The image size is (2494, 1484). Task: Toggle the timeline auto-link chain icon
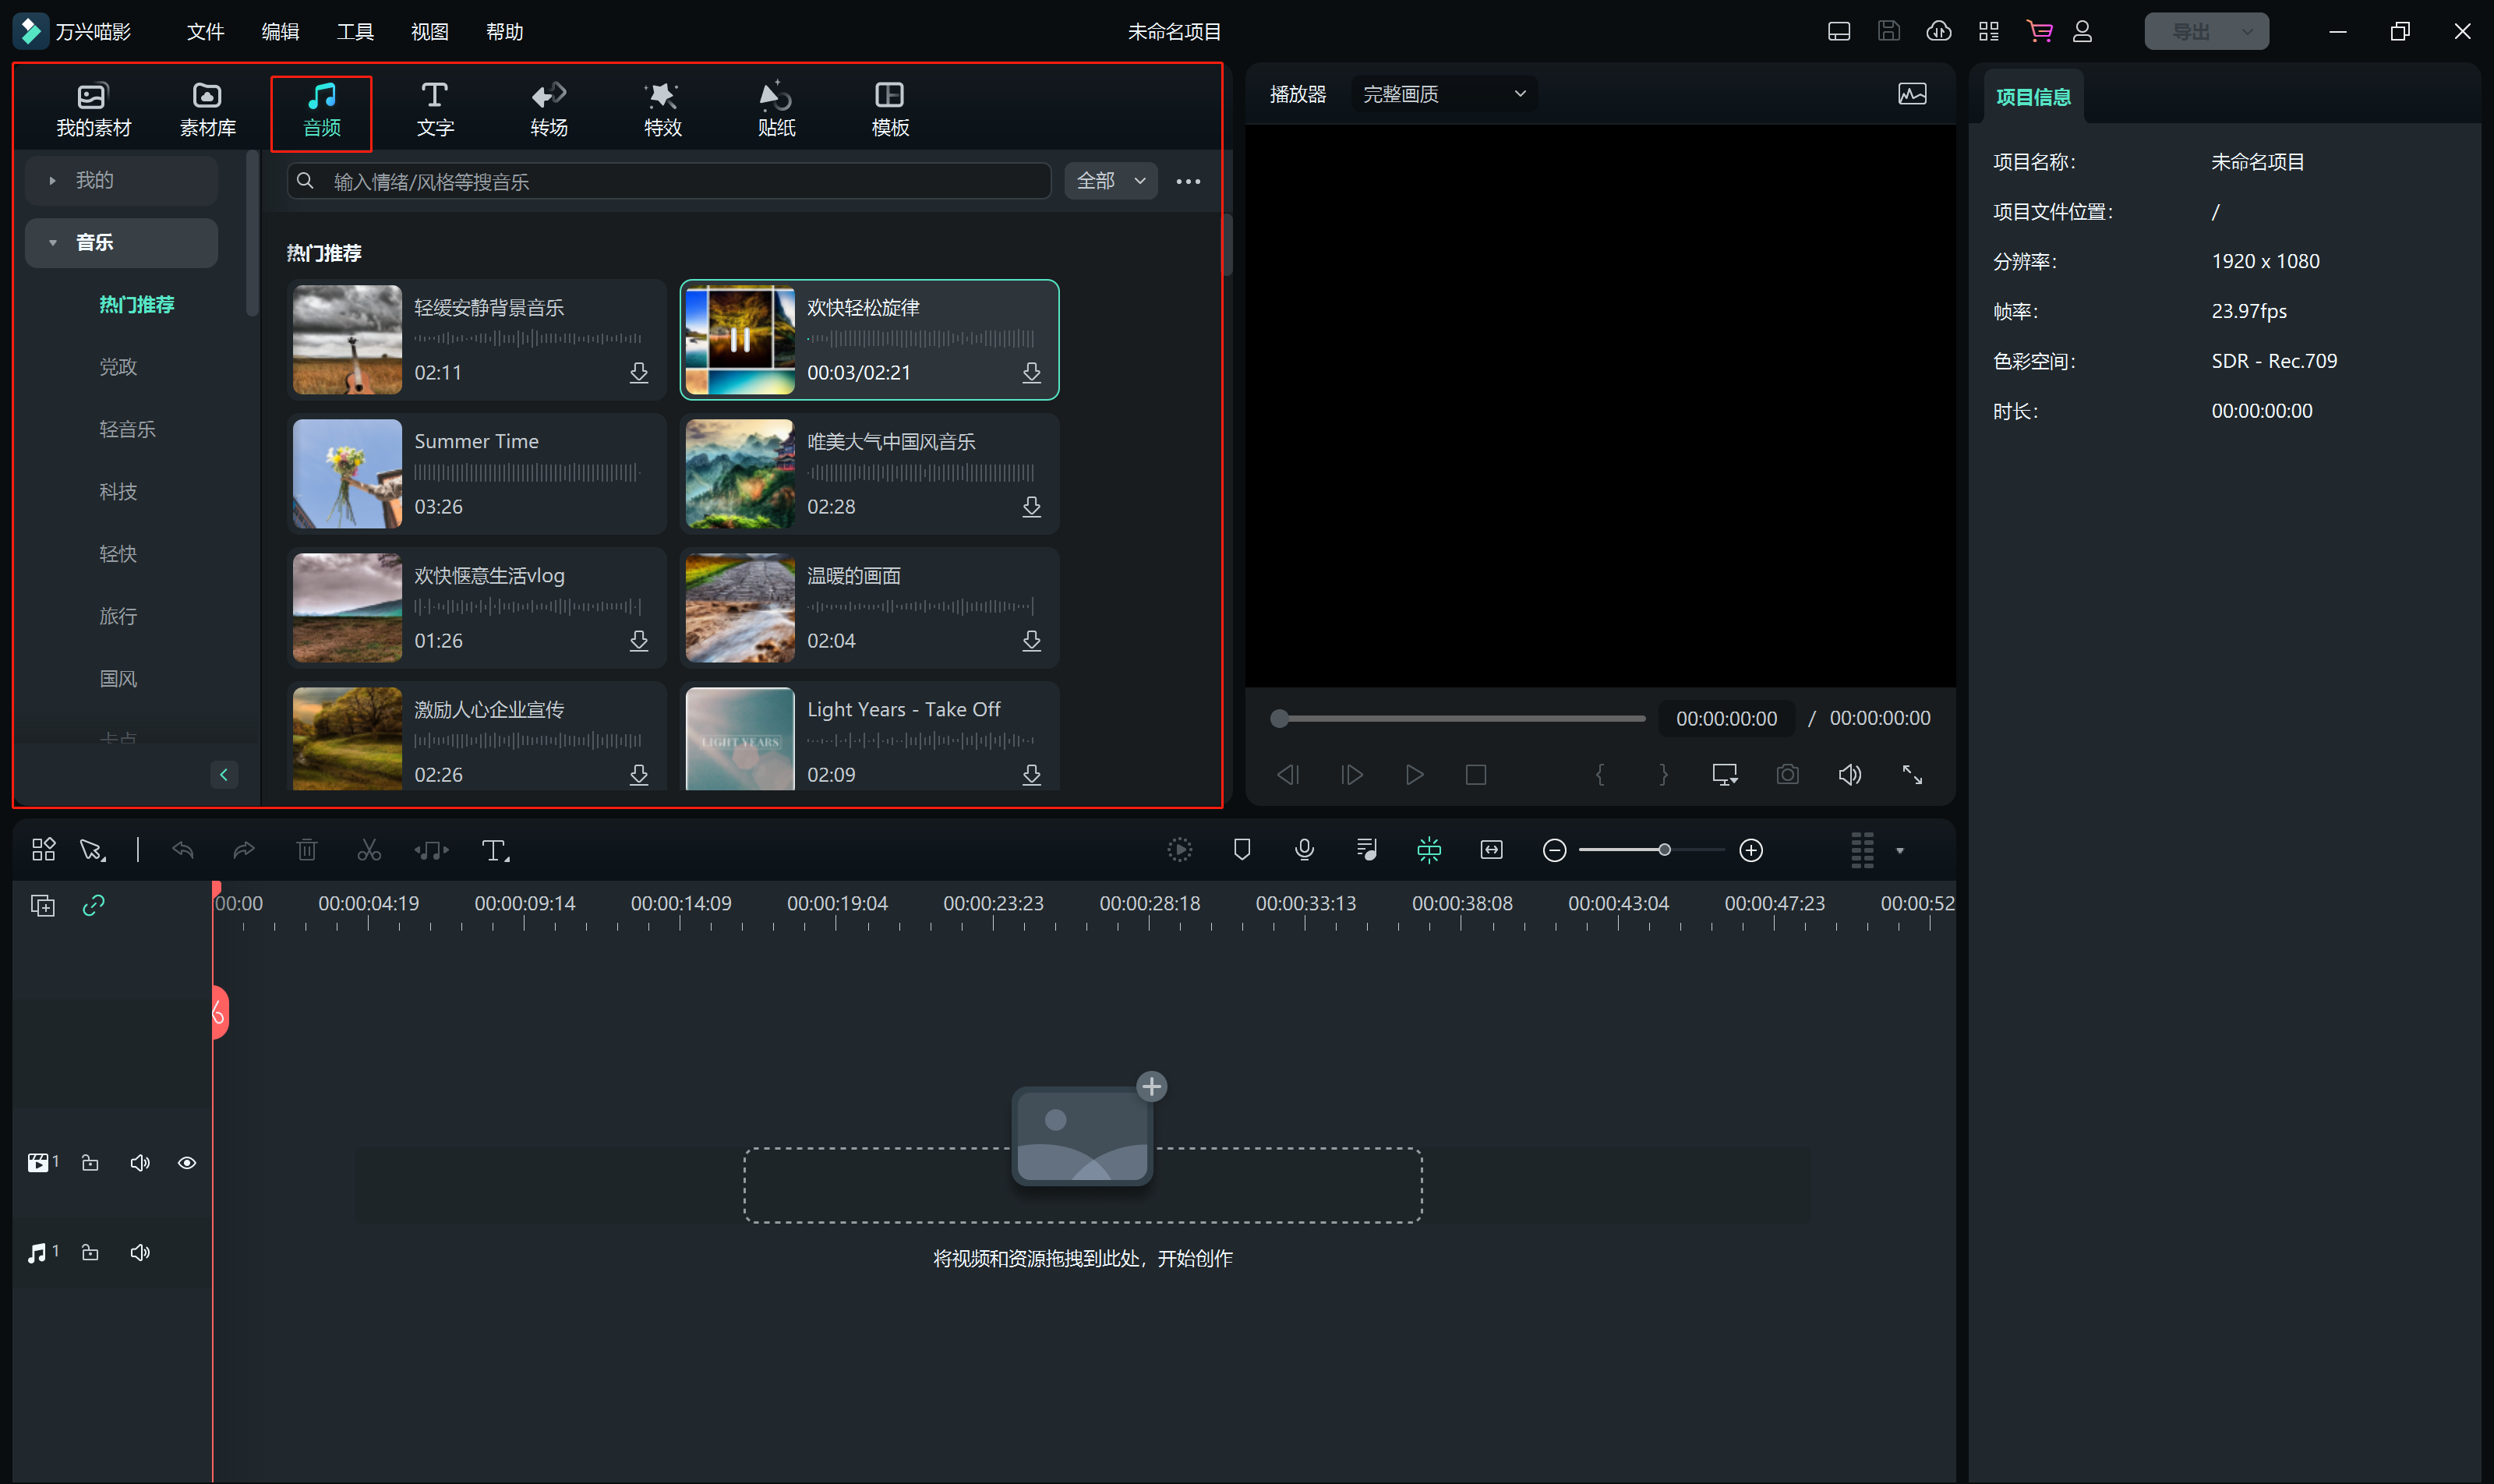tap(93, 905)
